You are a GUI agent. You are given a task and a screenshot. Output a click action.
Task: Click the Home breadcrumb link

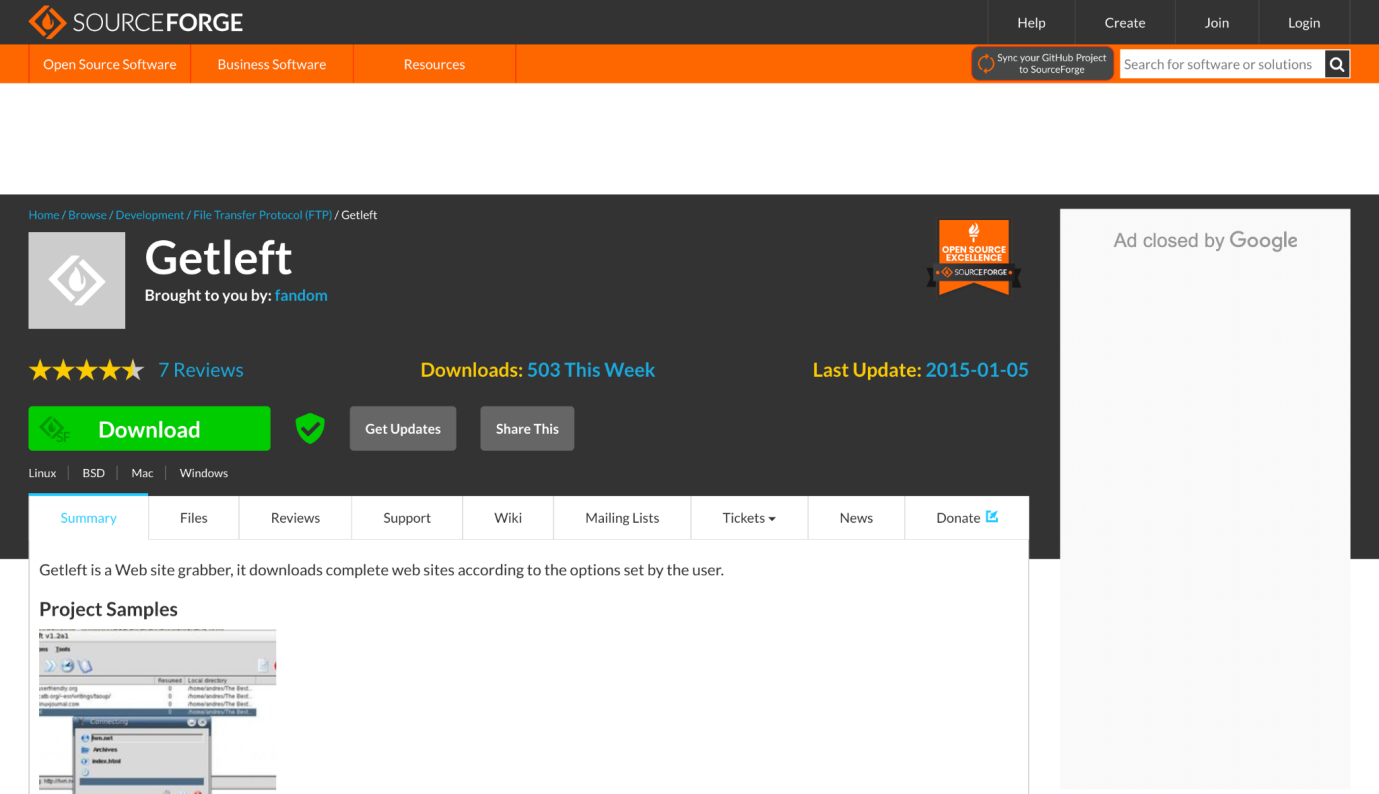tap(44, 215)
